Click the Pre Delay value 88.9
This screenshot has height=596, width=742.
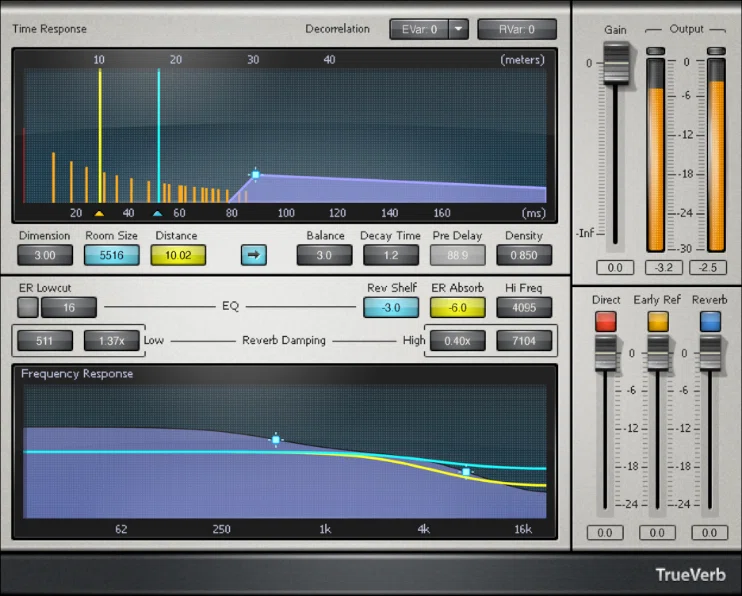tap(458, 255)
